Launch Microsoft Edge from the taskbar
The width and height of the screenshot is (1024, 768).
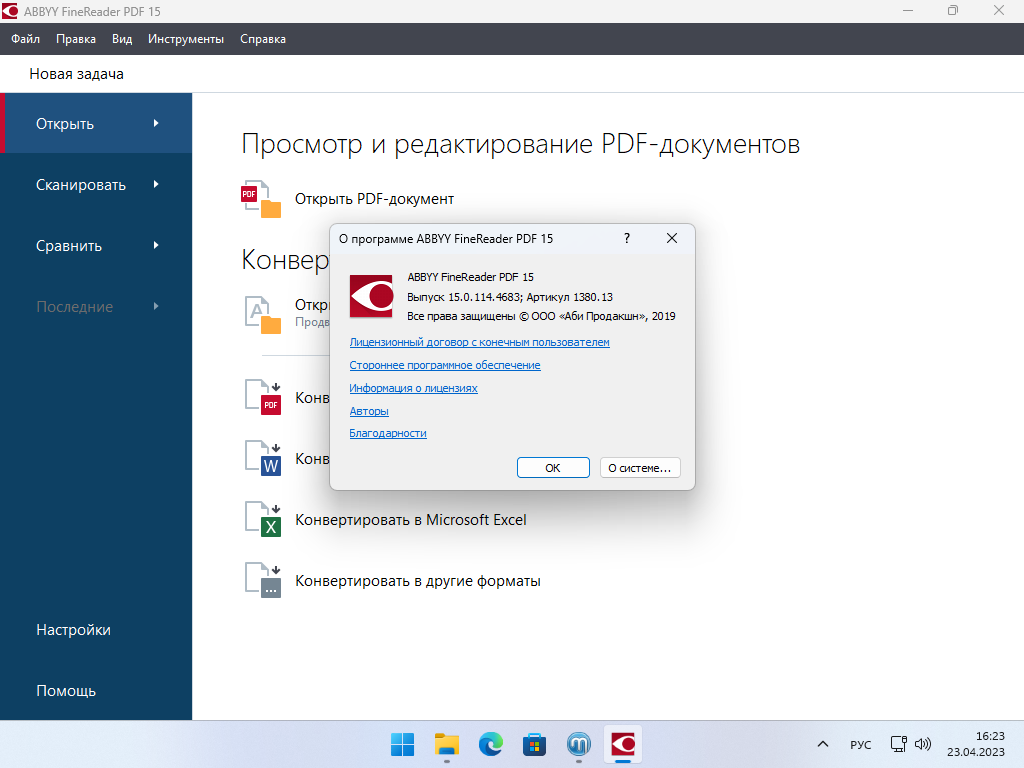pyautogui.click(x=490, y=744)
